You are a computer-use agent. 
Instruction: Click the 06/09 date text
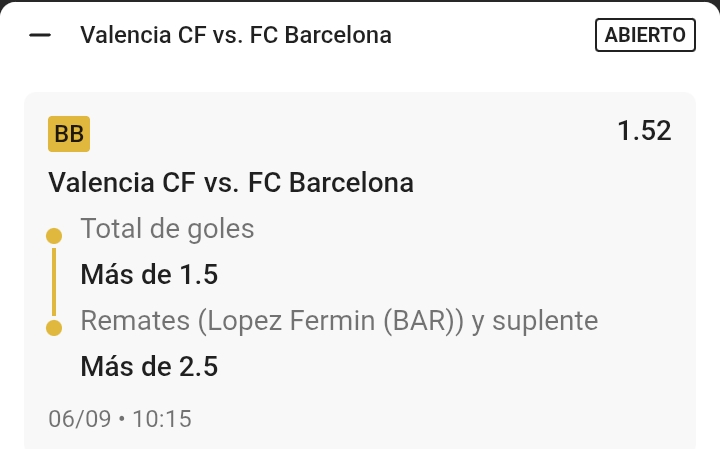[x=80, y=419]
